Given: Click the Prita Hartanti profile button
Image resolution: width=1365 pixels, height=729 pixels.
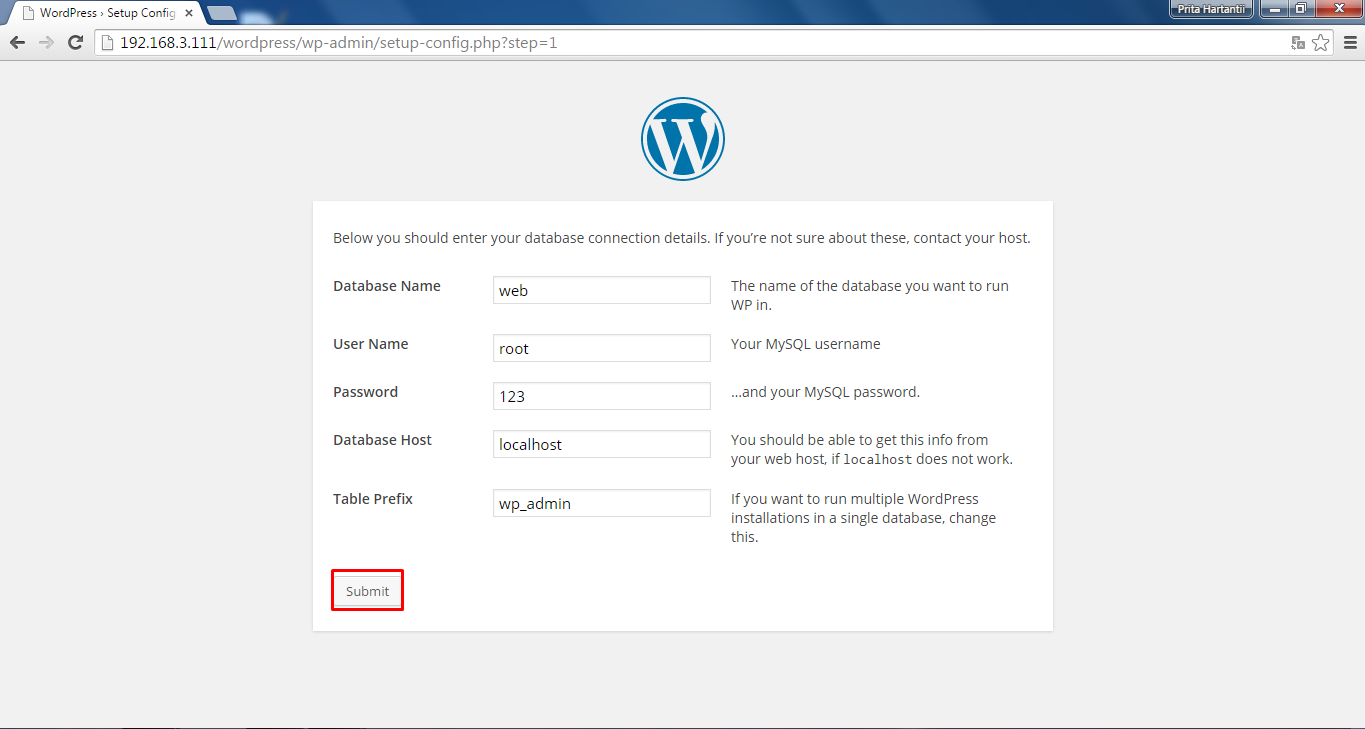Looking at the screenshot, I should pos(1211,9).
